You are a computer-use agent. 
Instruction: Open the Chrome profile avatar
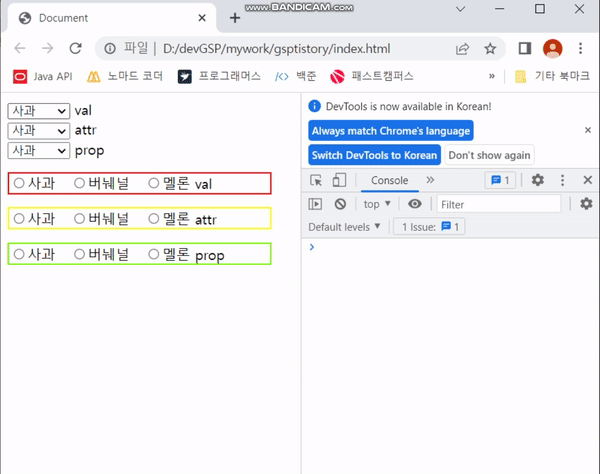pyautogui.click(x=553, y=49)
